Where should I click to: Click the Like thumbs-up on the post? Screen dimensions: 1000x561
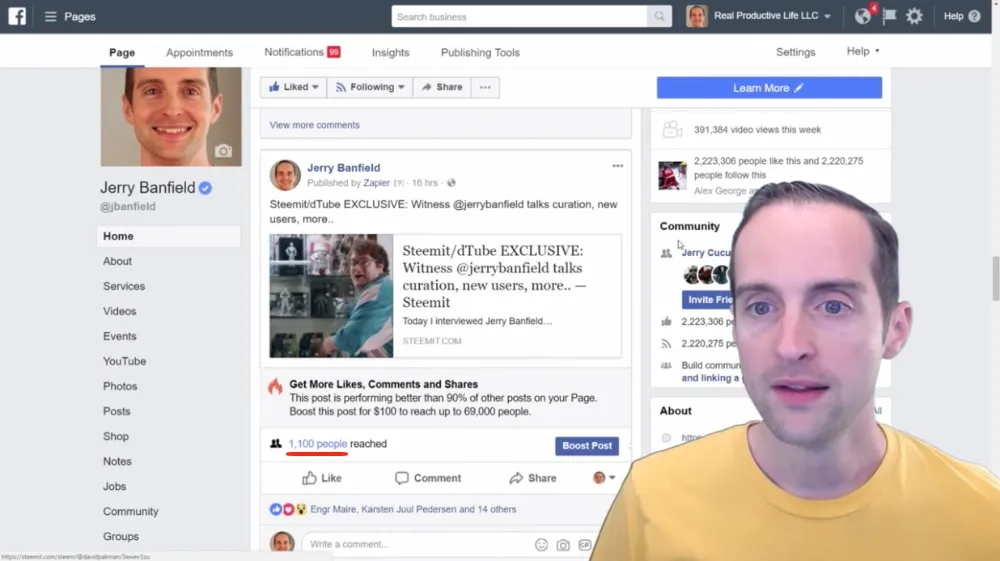pos(322,478)
